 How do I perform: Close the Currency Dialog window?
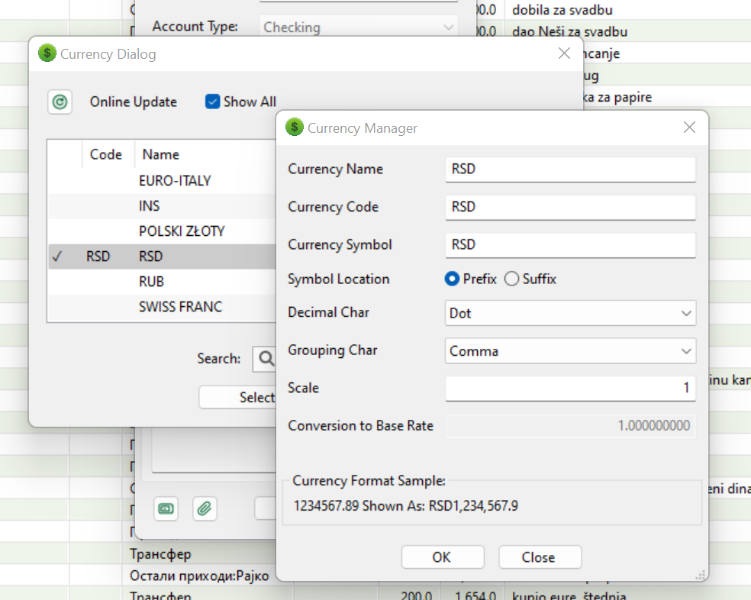click(x=564, y=53)
